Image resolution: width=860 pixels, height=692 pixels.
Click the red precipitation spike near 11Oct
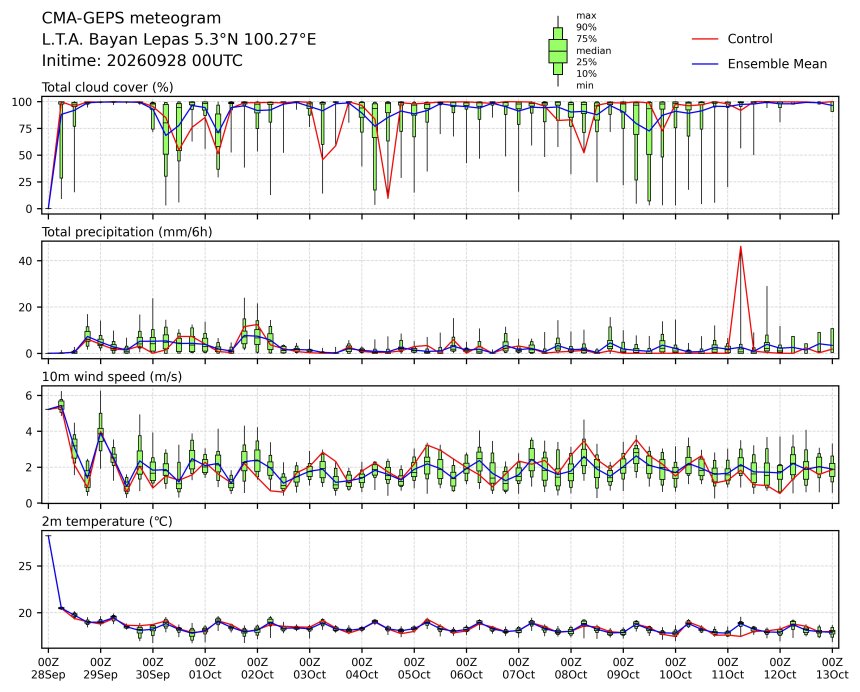(x=740, y=248)
